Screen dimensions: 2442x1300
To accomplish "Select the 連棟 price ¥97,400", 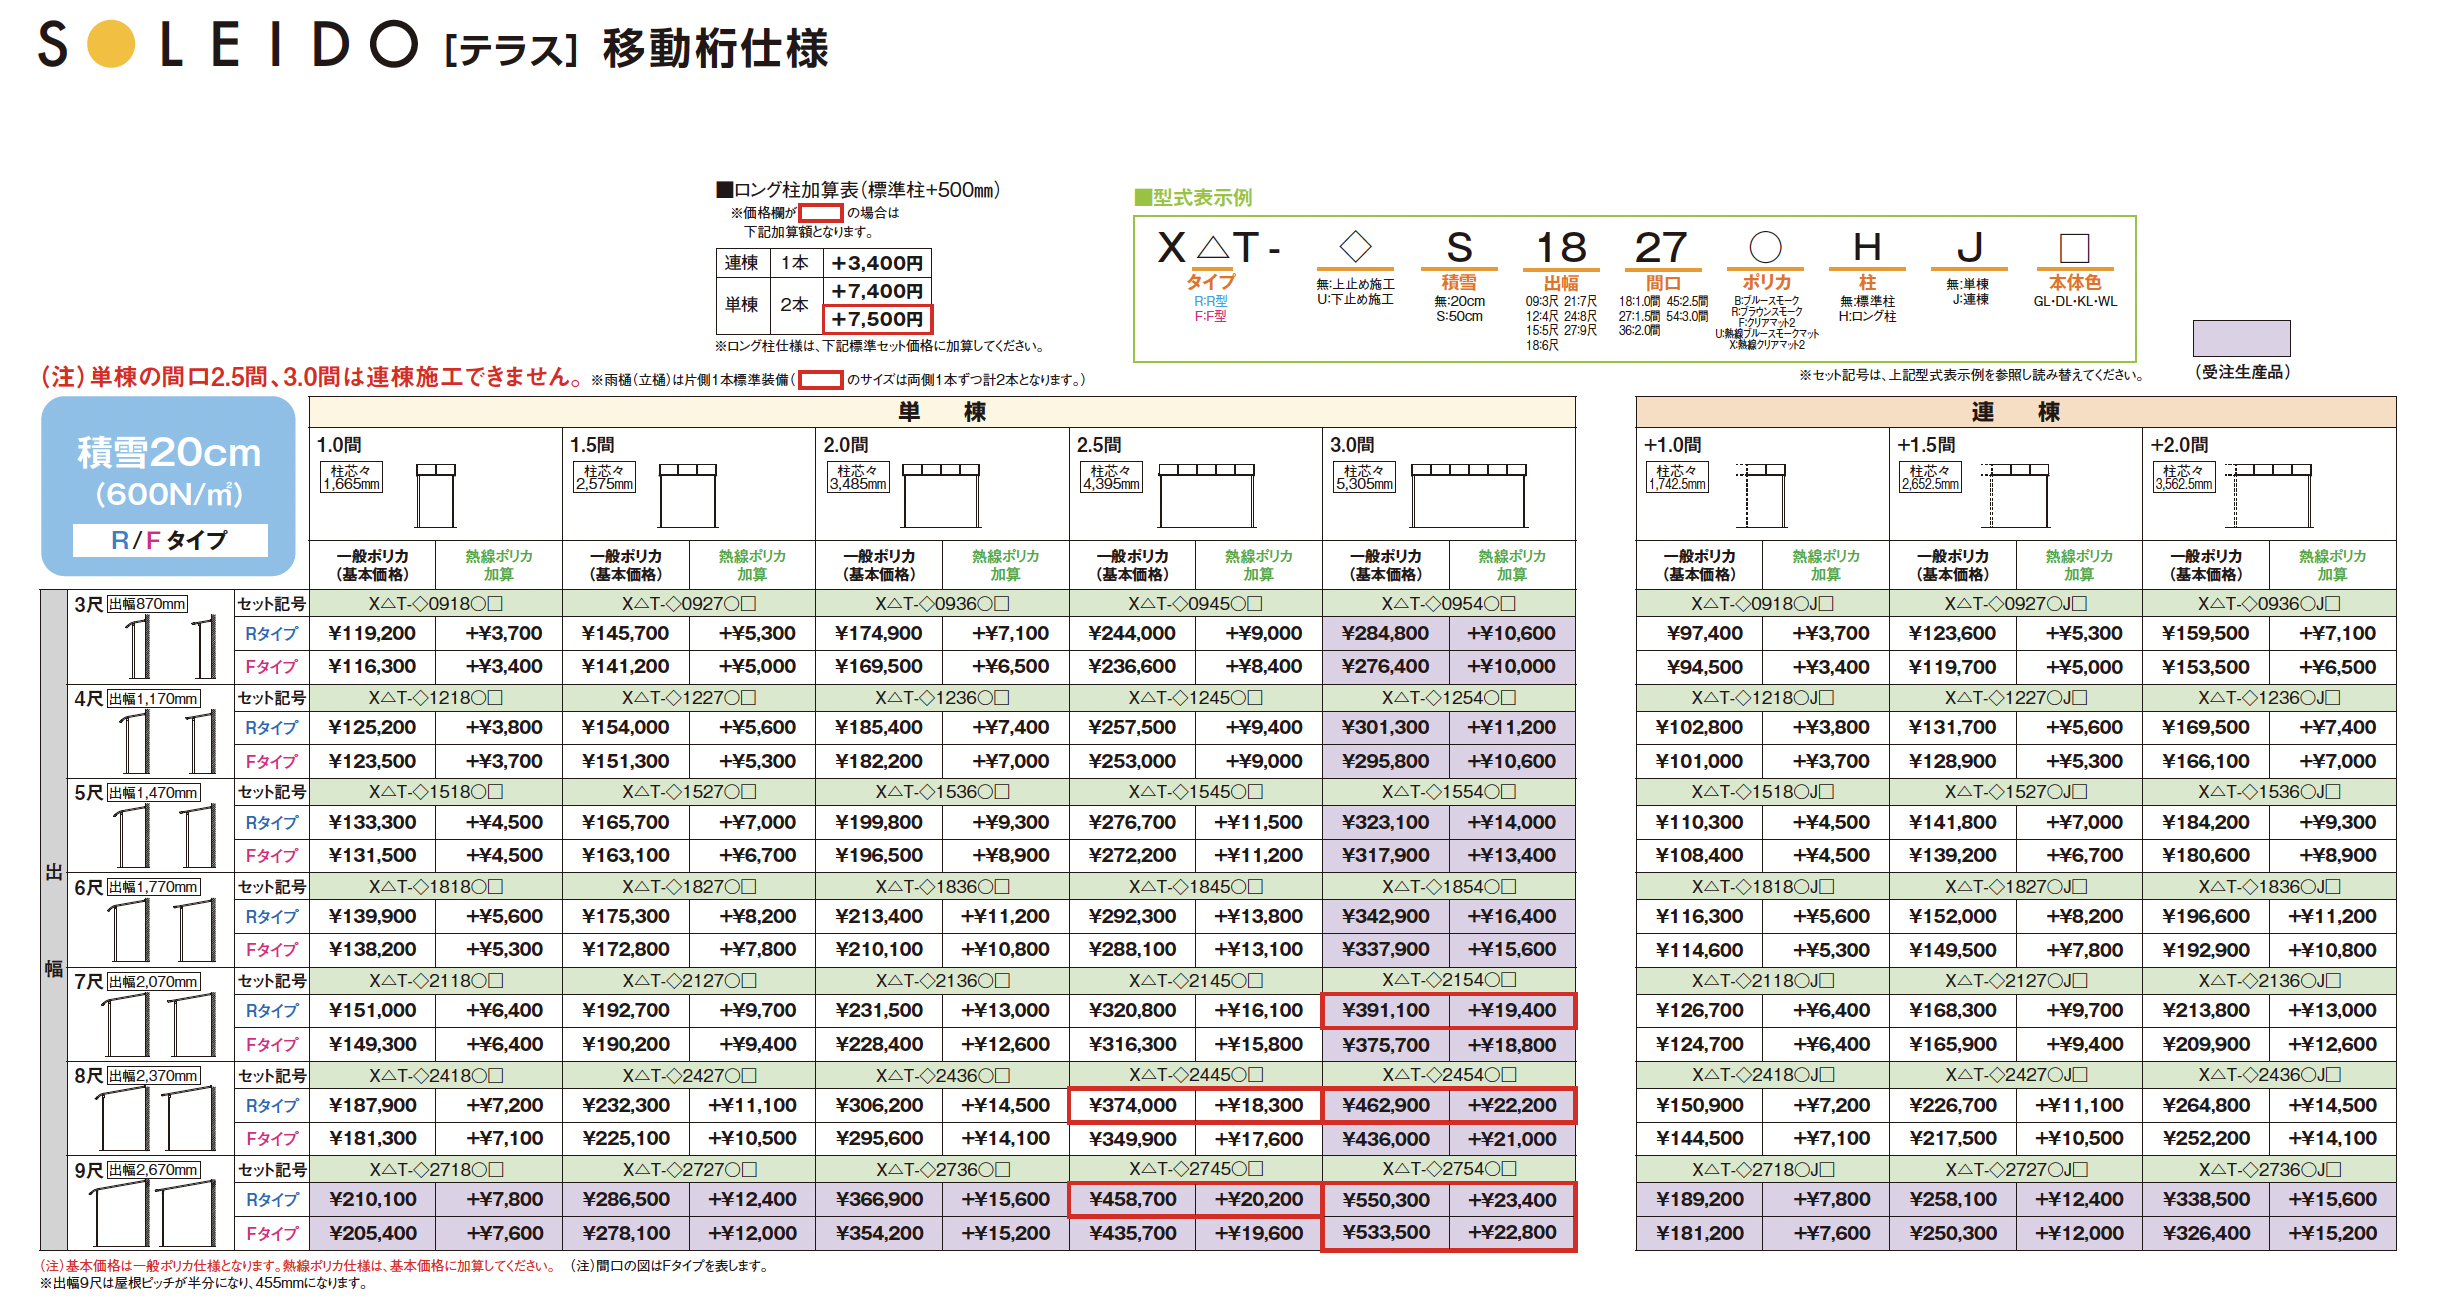I will (x=1704, y=633).
